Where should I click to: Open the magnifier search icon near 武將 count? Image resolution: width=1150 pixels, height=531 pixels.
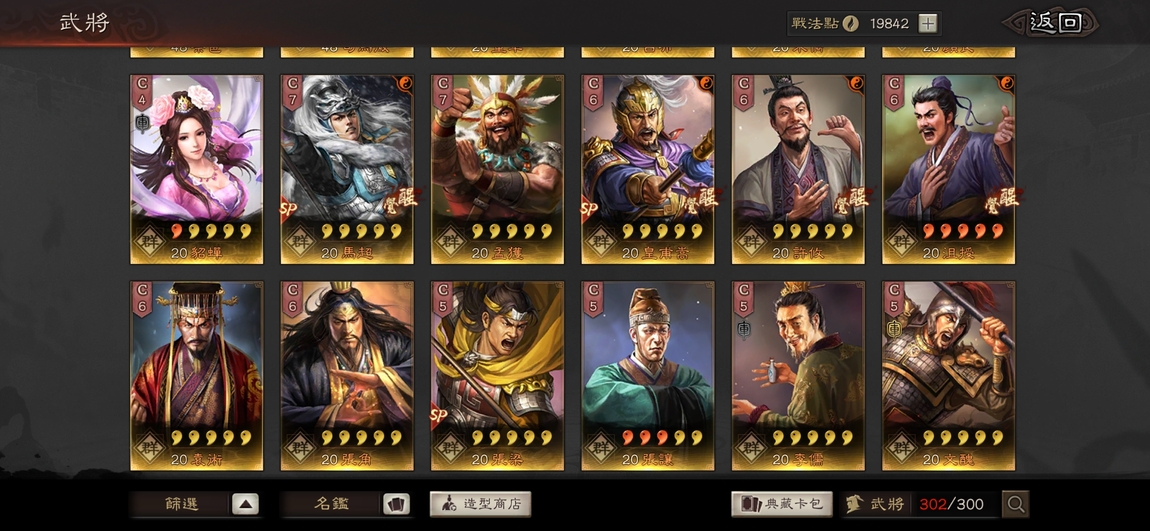click(x=1016, y=504)
